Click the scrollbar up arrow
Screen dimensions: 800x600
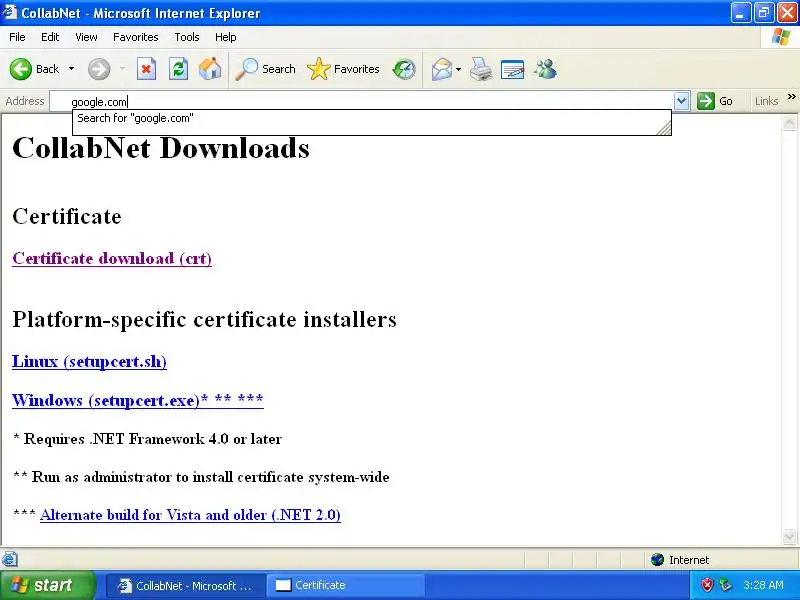coord(789,123)
